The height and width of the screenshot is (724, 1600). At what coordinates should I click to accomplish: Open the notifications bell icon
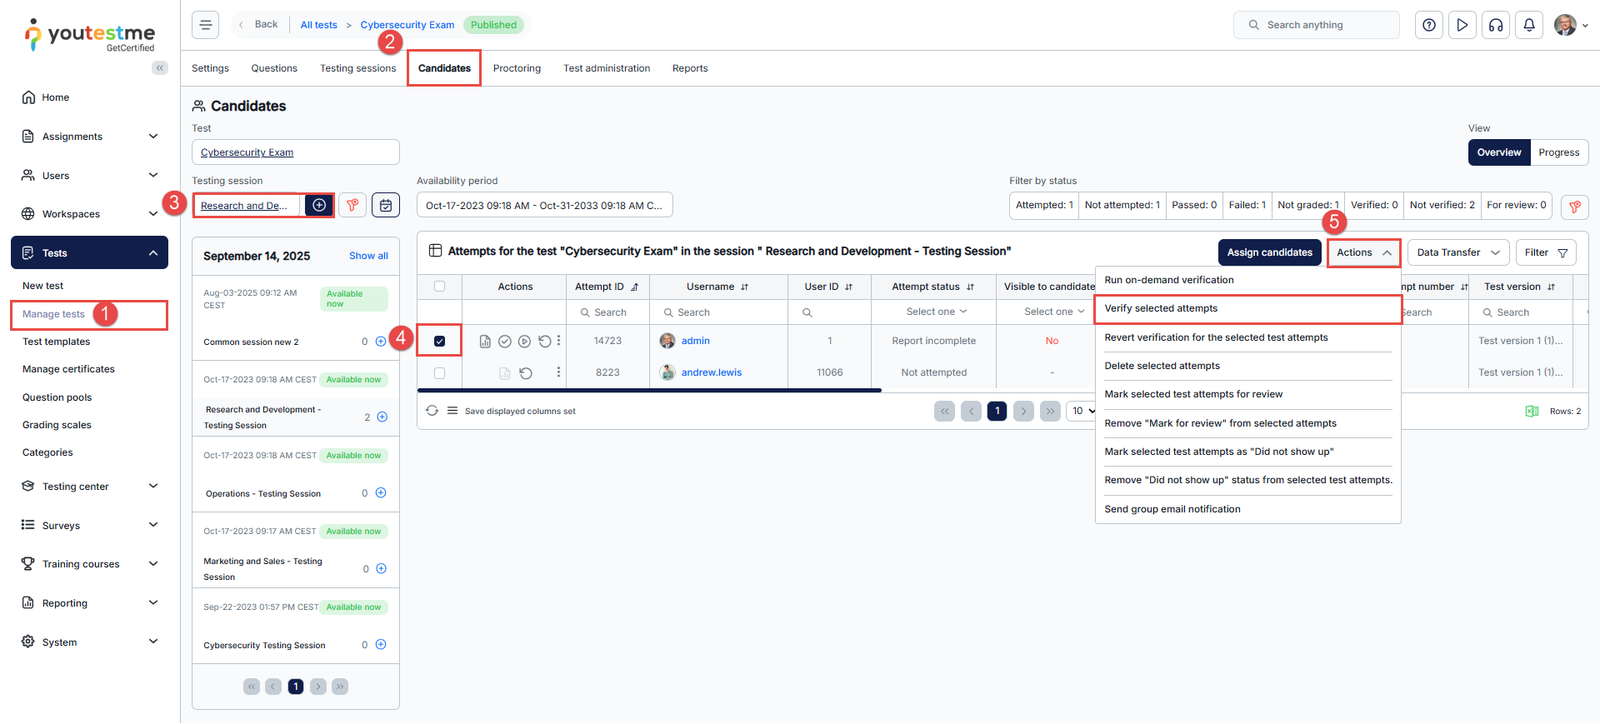coord(1529,25)
